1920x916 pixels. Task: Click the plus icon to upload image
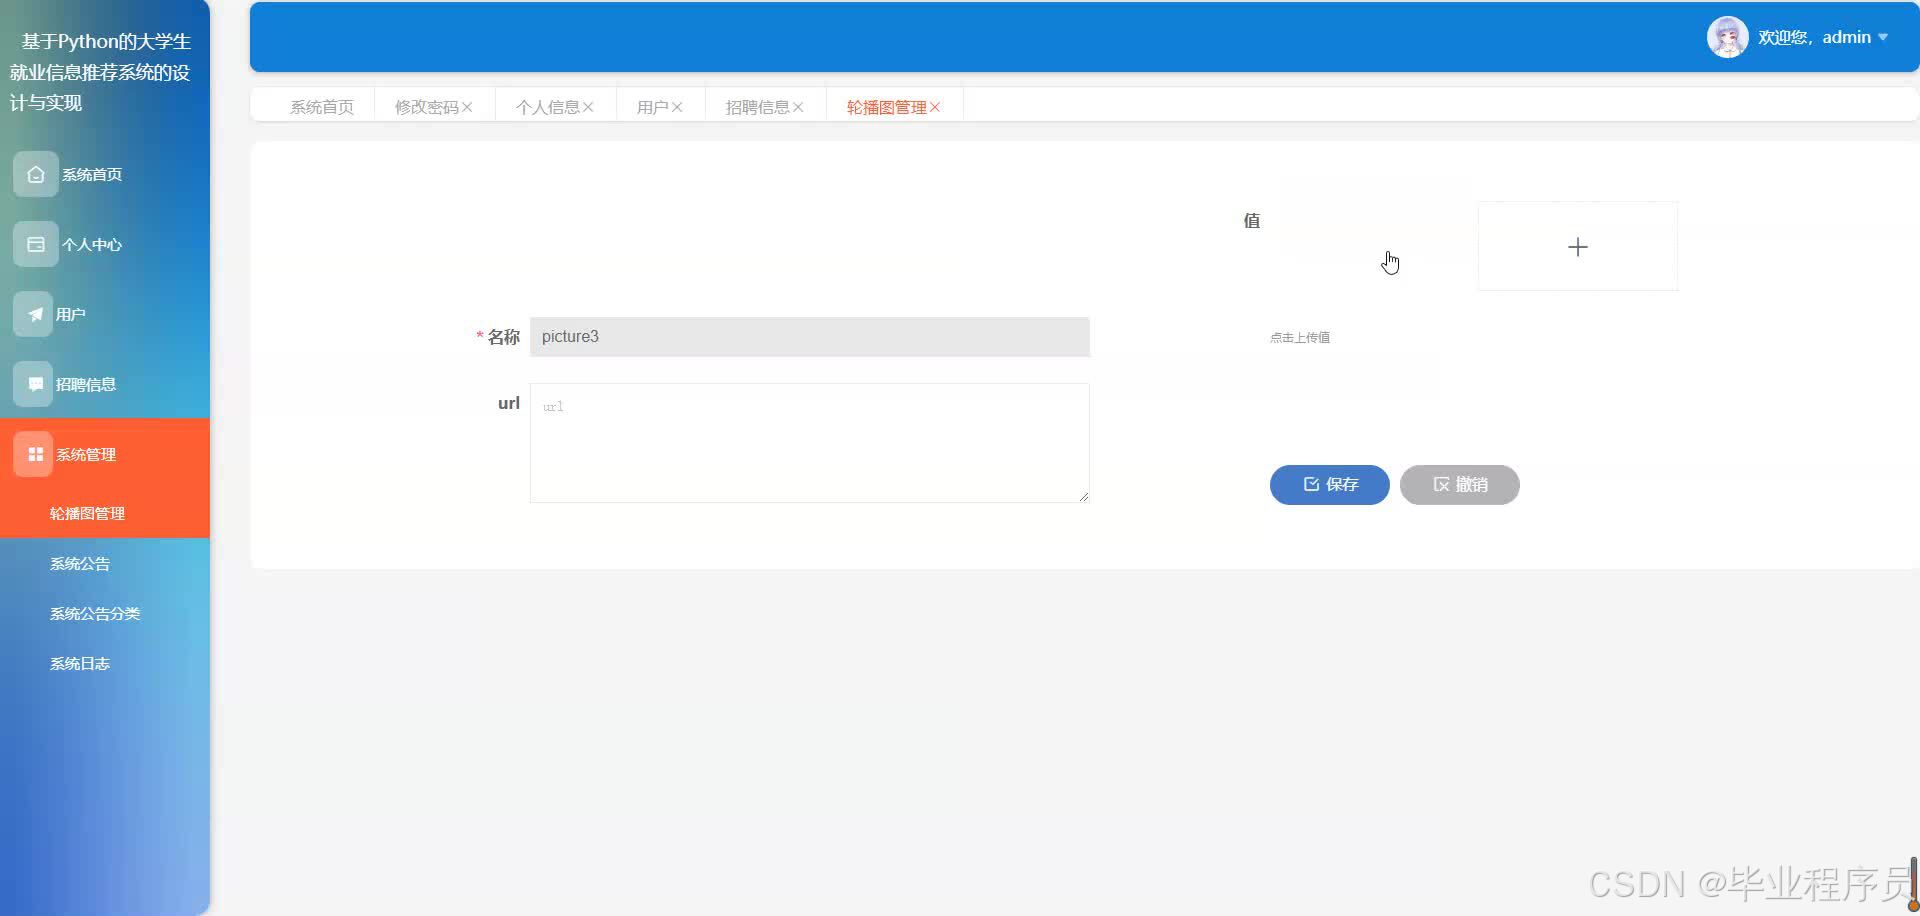pos(1578,247)
